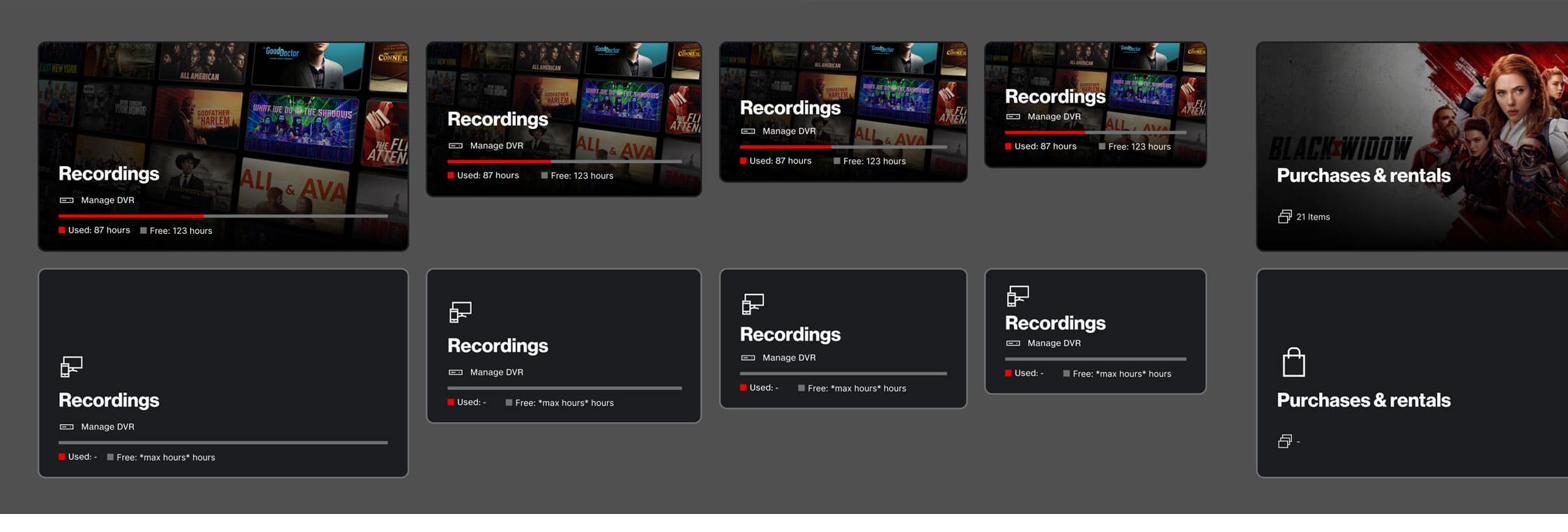This screenshot has width=1568, height=532.
Task: Click "Used: 87 hours" on the largest artwork Recordings card
Action: click(99, 230)
